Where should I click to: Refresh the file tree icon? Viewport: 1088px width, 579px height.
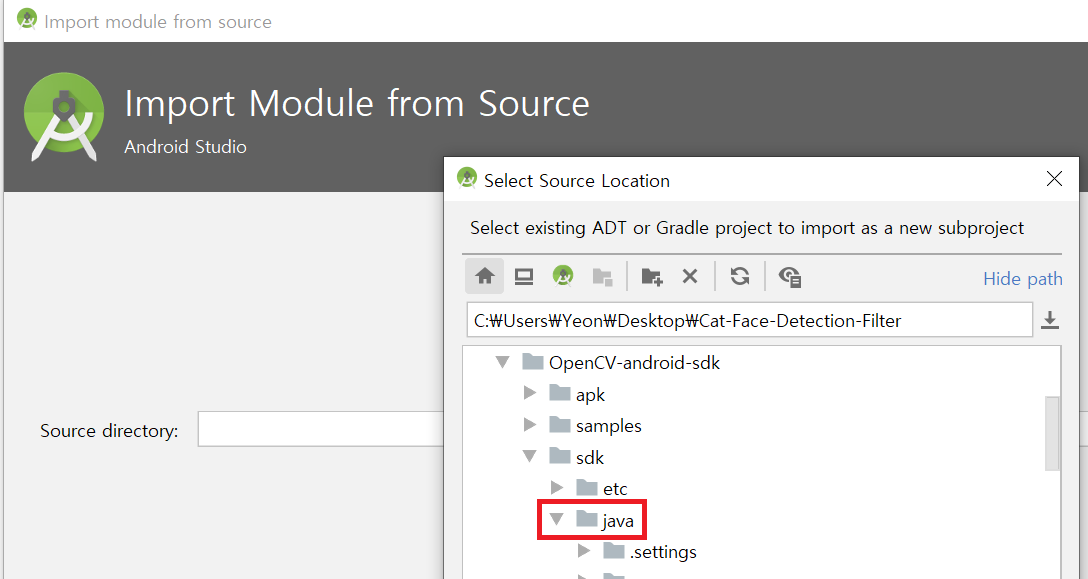point(740,276)
